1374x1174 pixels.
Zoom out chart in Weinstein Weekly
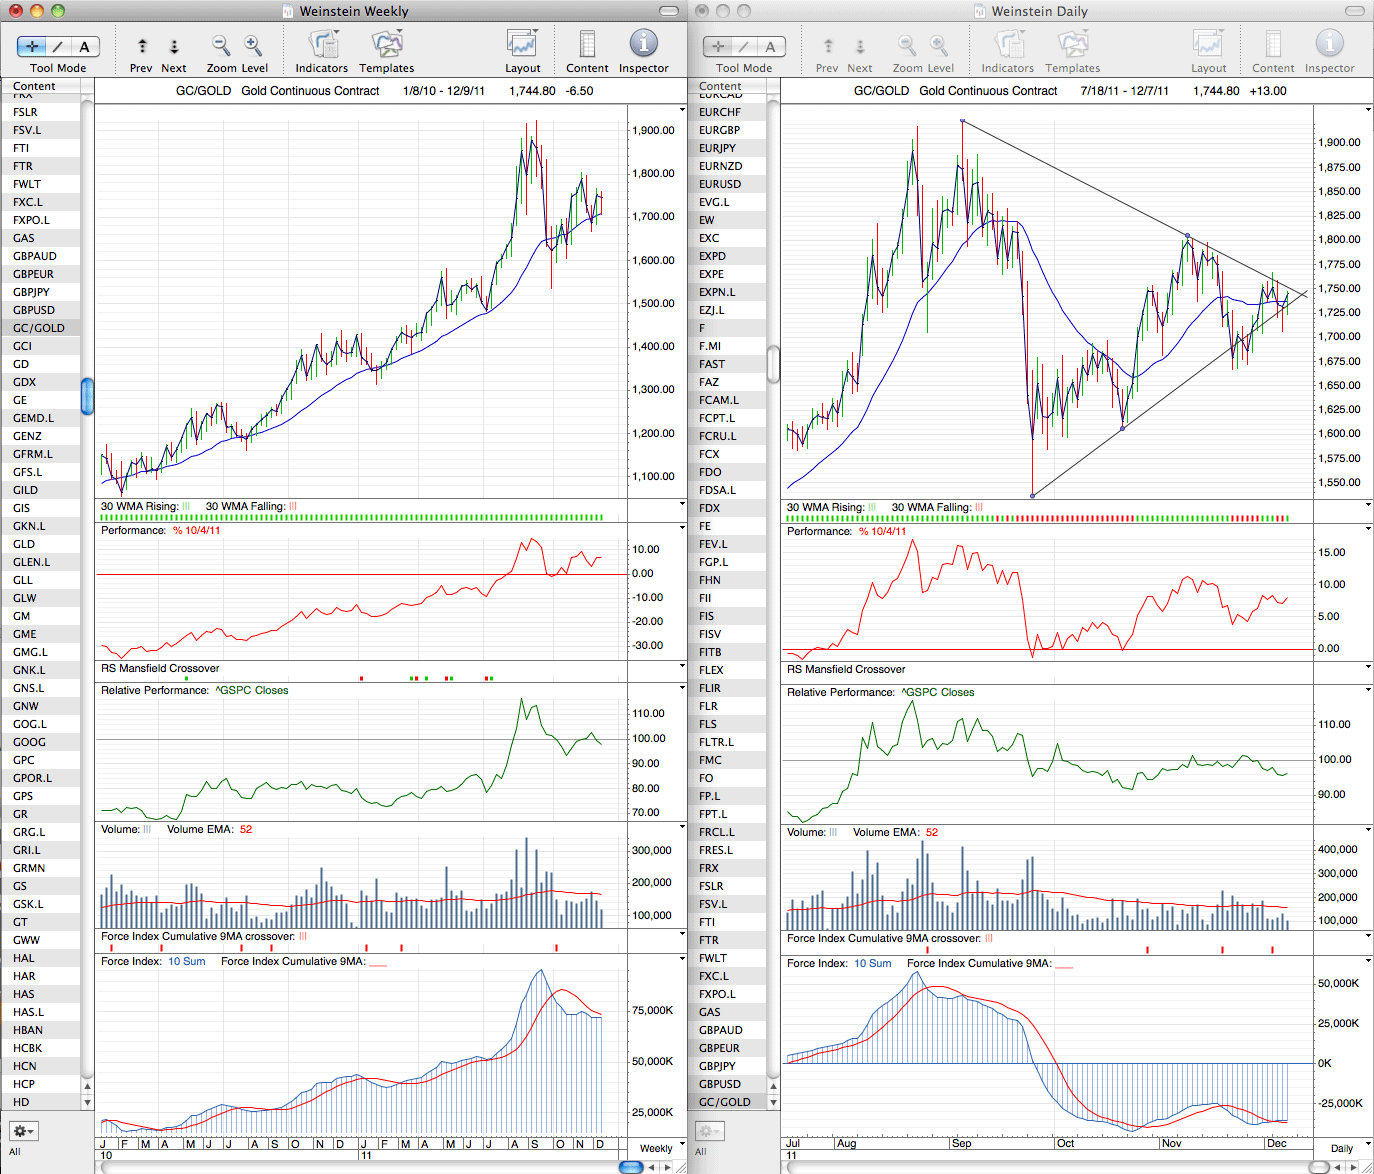point(221,46)
